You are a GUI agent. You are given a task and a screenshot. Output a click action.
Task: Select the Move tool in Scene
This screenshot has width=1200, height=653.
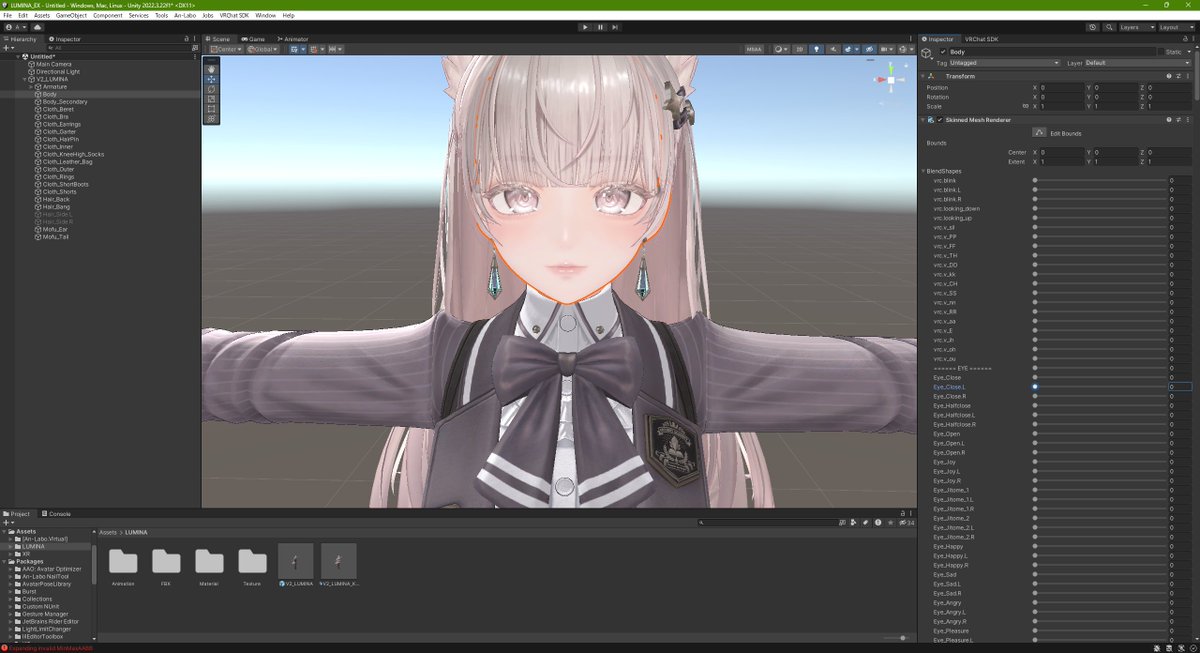pos(211,79)
